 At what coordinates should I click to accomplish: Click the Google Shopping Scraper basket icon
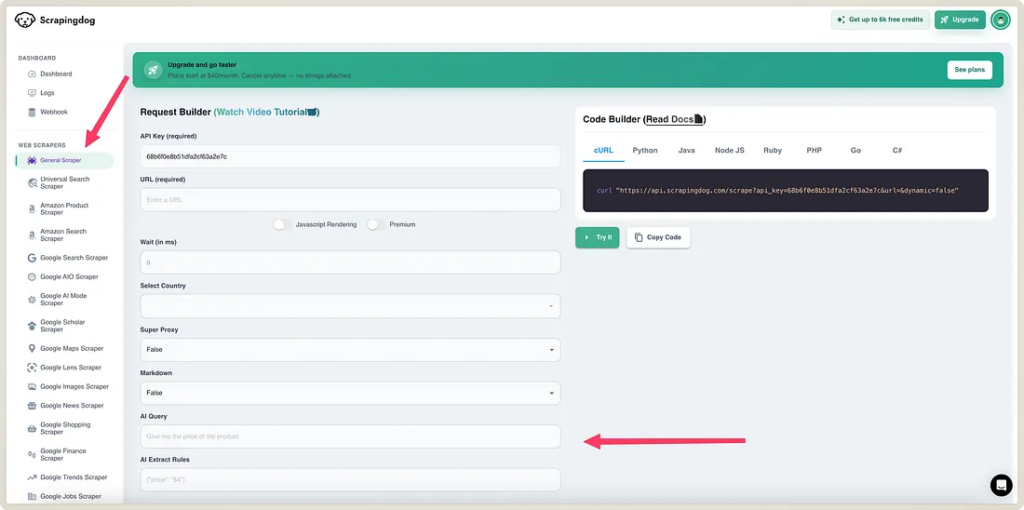click(x=32, y=428)
